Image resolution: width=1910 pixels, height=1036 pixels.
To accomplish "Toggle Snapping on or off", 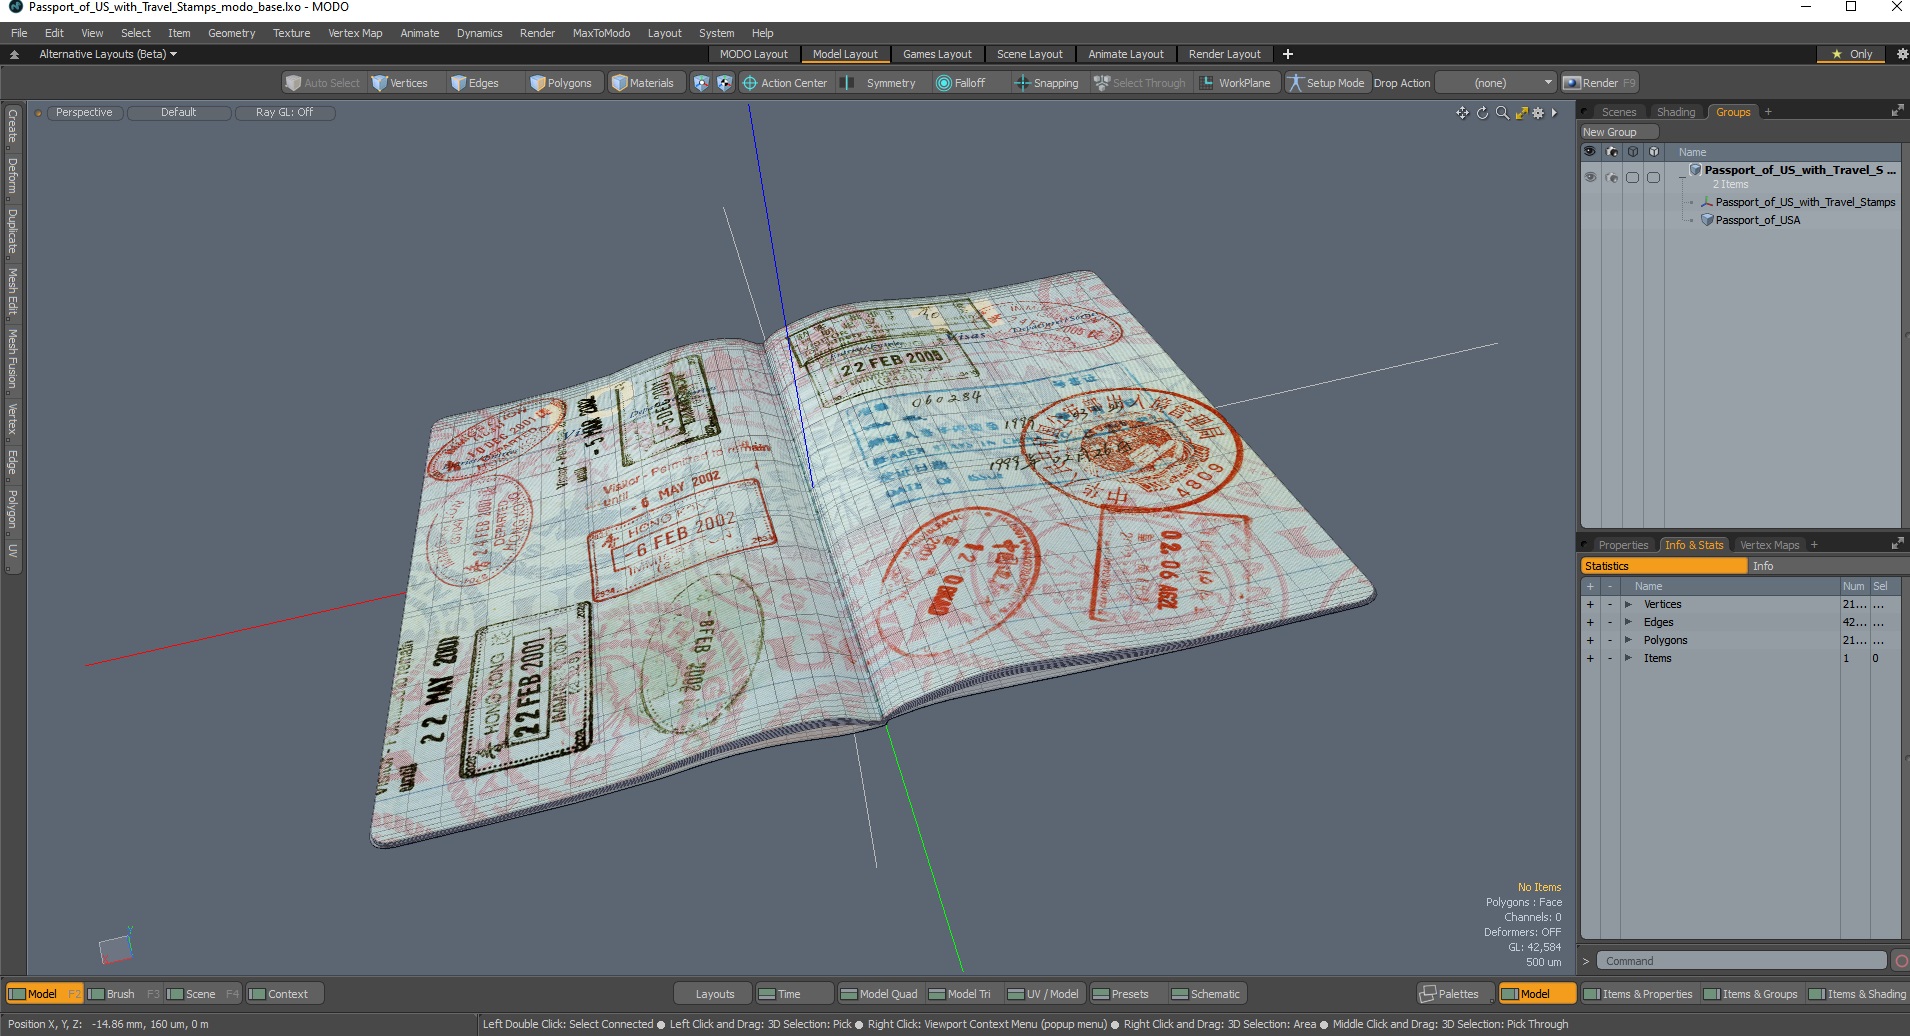I will tap(1047, 83).
